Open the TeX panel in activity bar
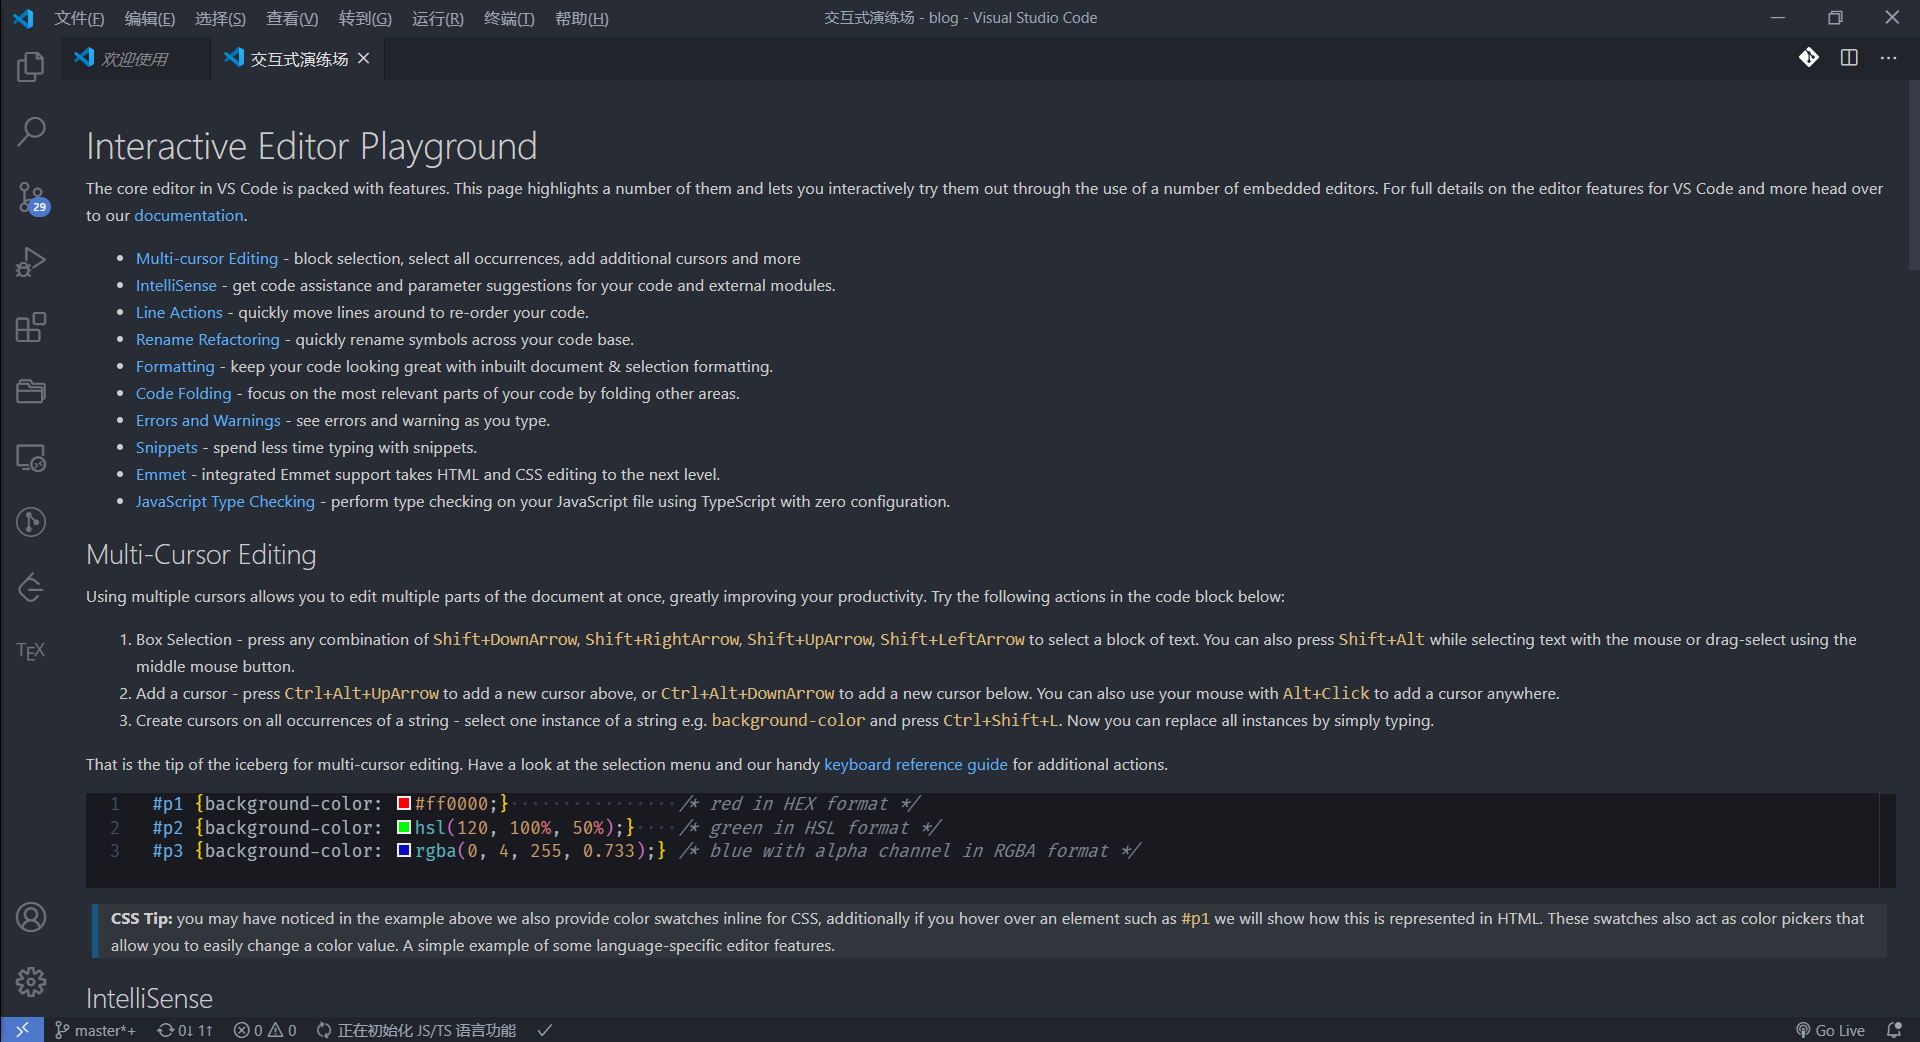 [31, 651]
